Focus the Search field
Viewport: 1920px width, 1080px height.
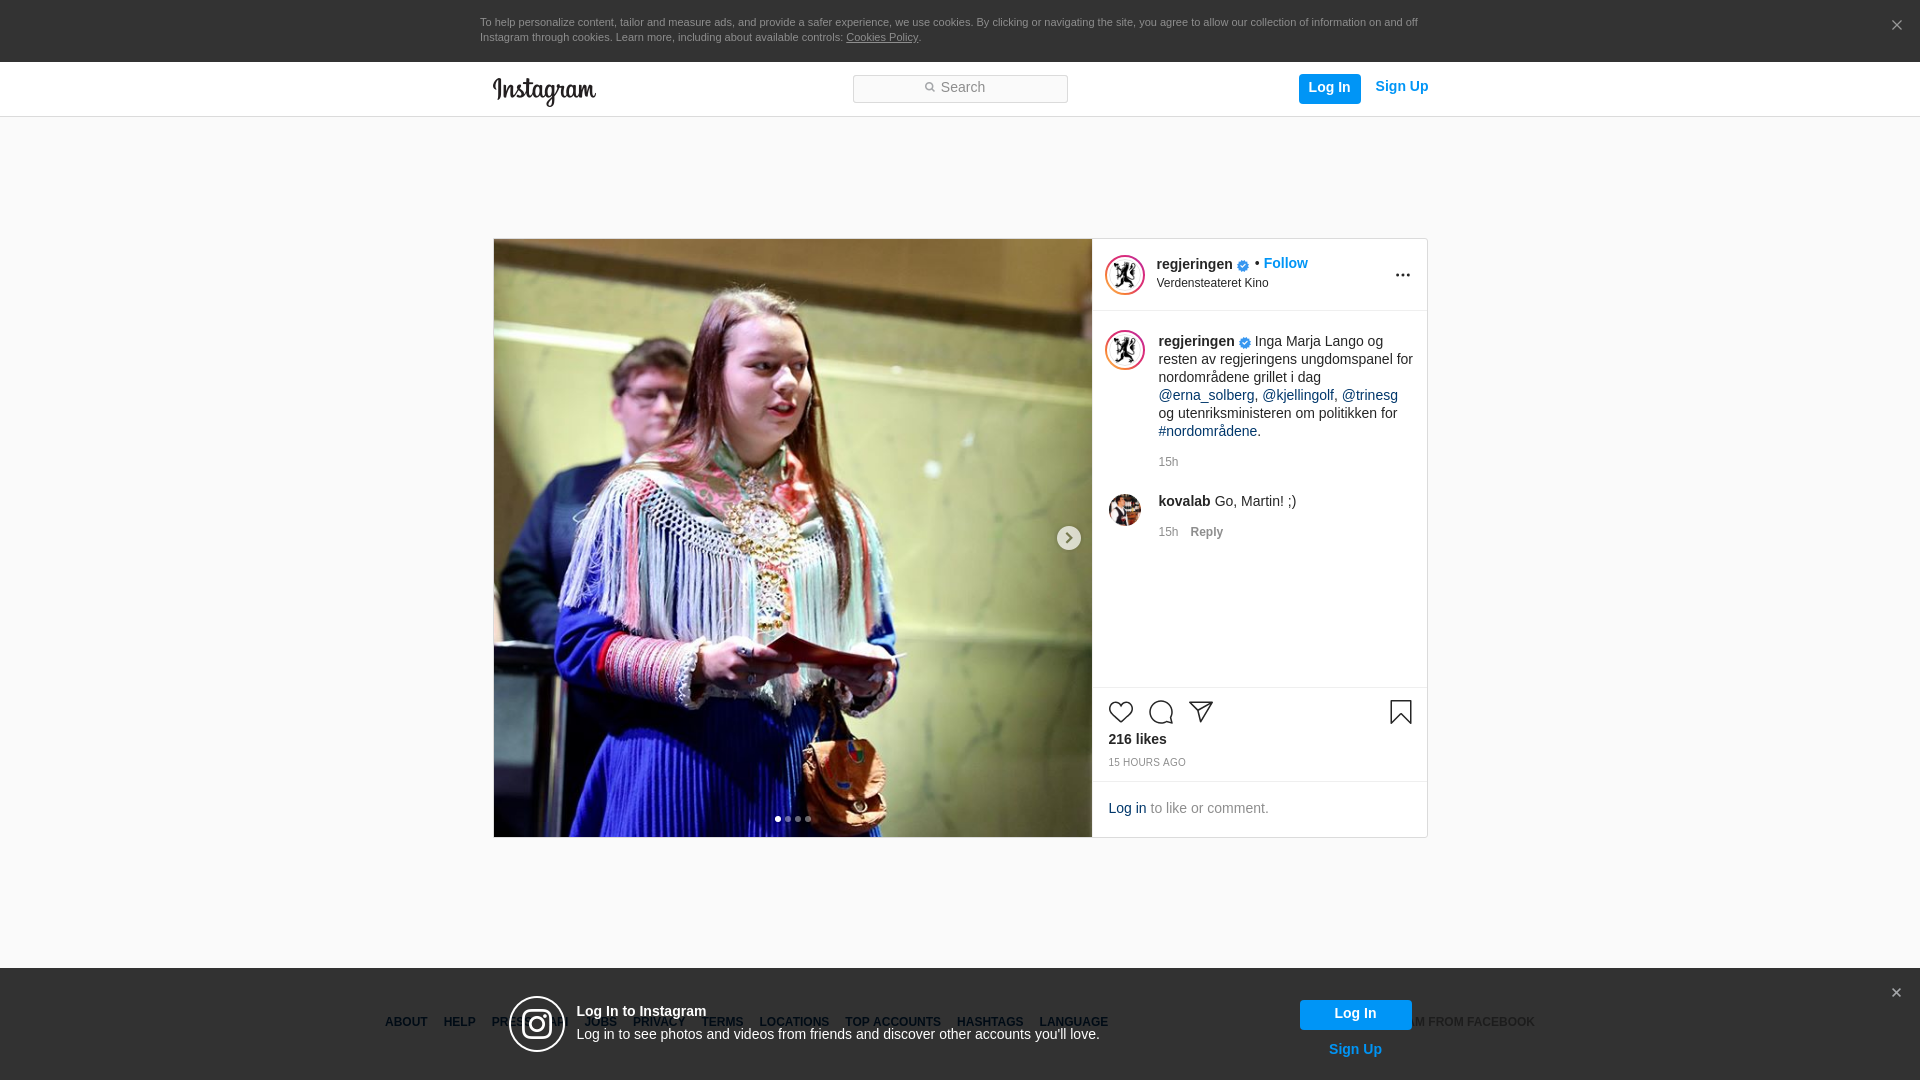tap(960, 89)
